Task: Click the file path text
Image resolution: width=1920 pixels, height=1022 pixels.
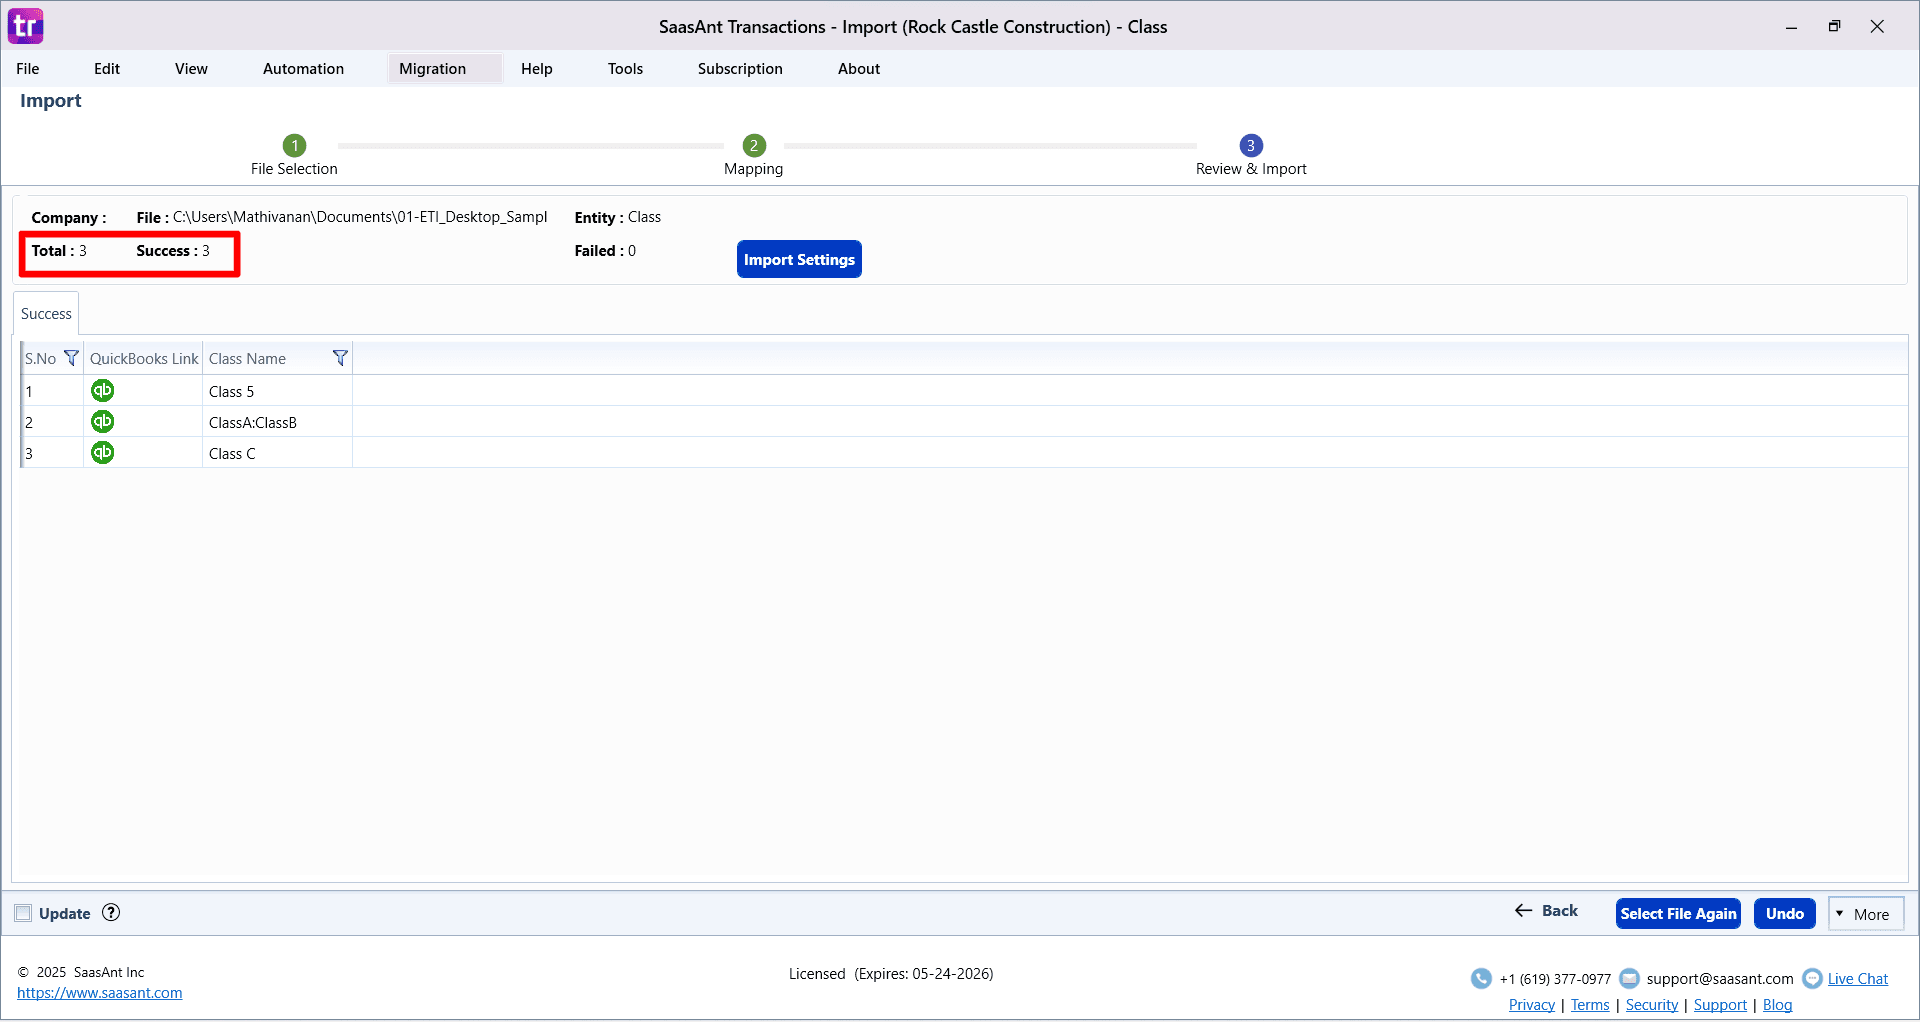Action: [360, 217]
